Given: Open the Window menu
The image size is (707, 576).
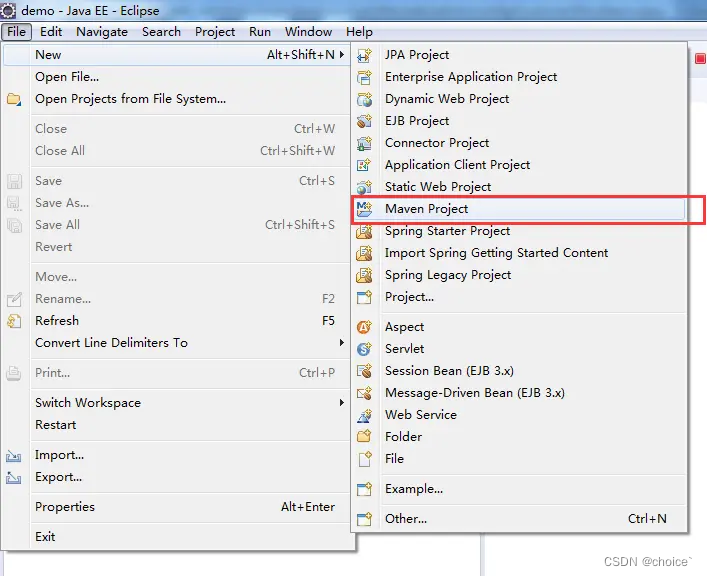Looking at the screenshot, I should (308, 32).
